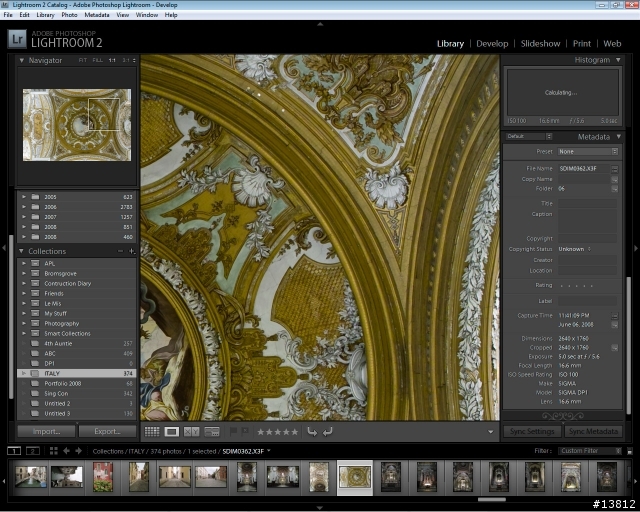Screen dimensions: 640x512
Task: Flag the photo as a pick
Action: point(233,431)
